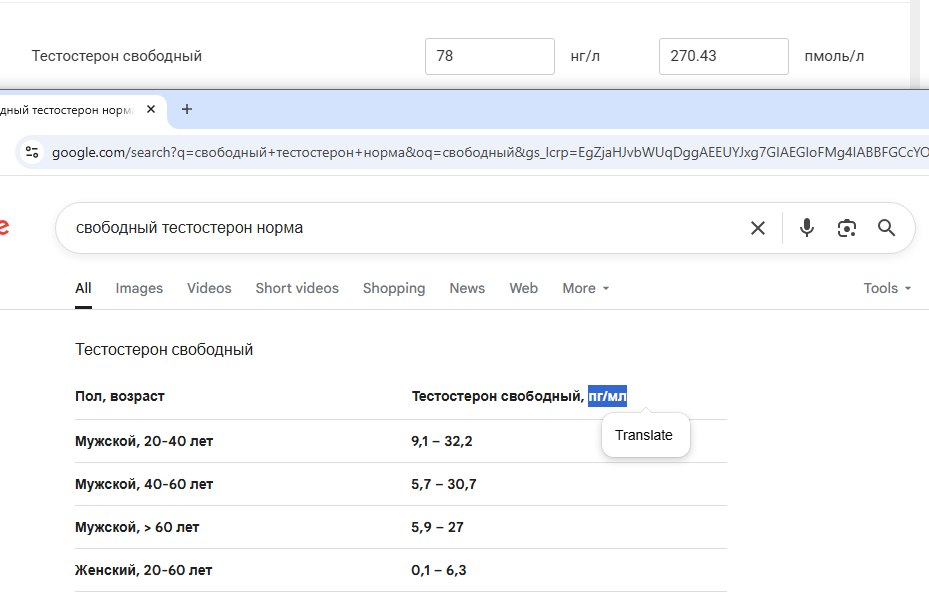This screenshot has width=929, height=602.
Task: Click the pmol/l value field showing 270.43
Action: tap(723, 56)
